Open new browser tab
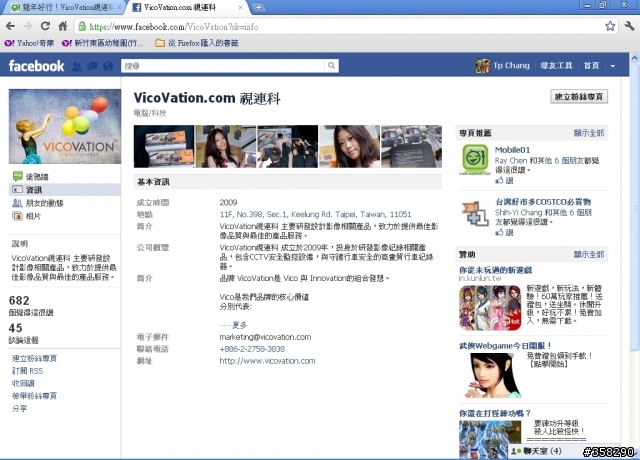Screen dimensions: 640x460 (258, 7)
